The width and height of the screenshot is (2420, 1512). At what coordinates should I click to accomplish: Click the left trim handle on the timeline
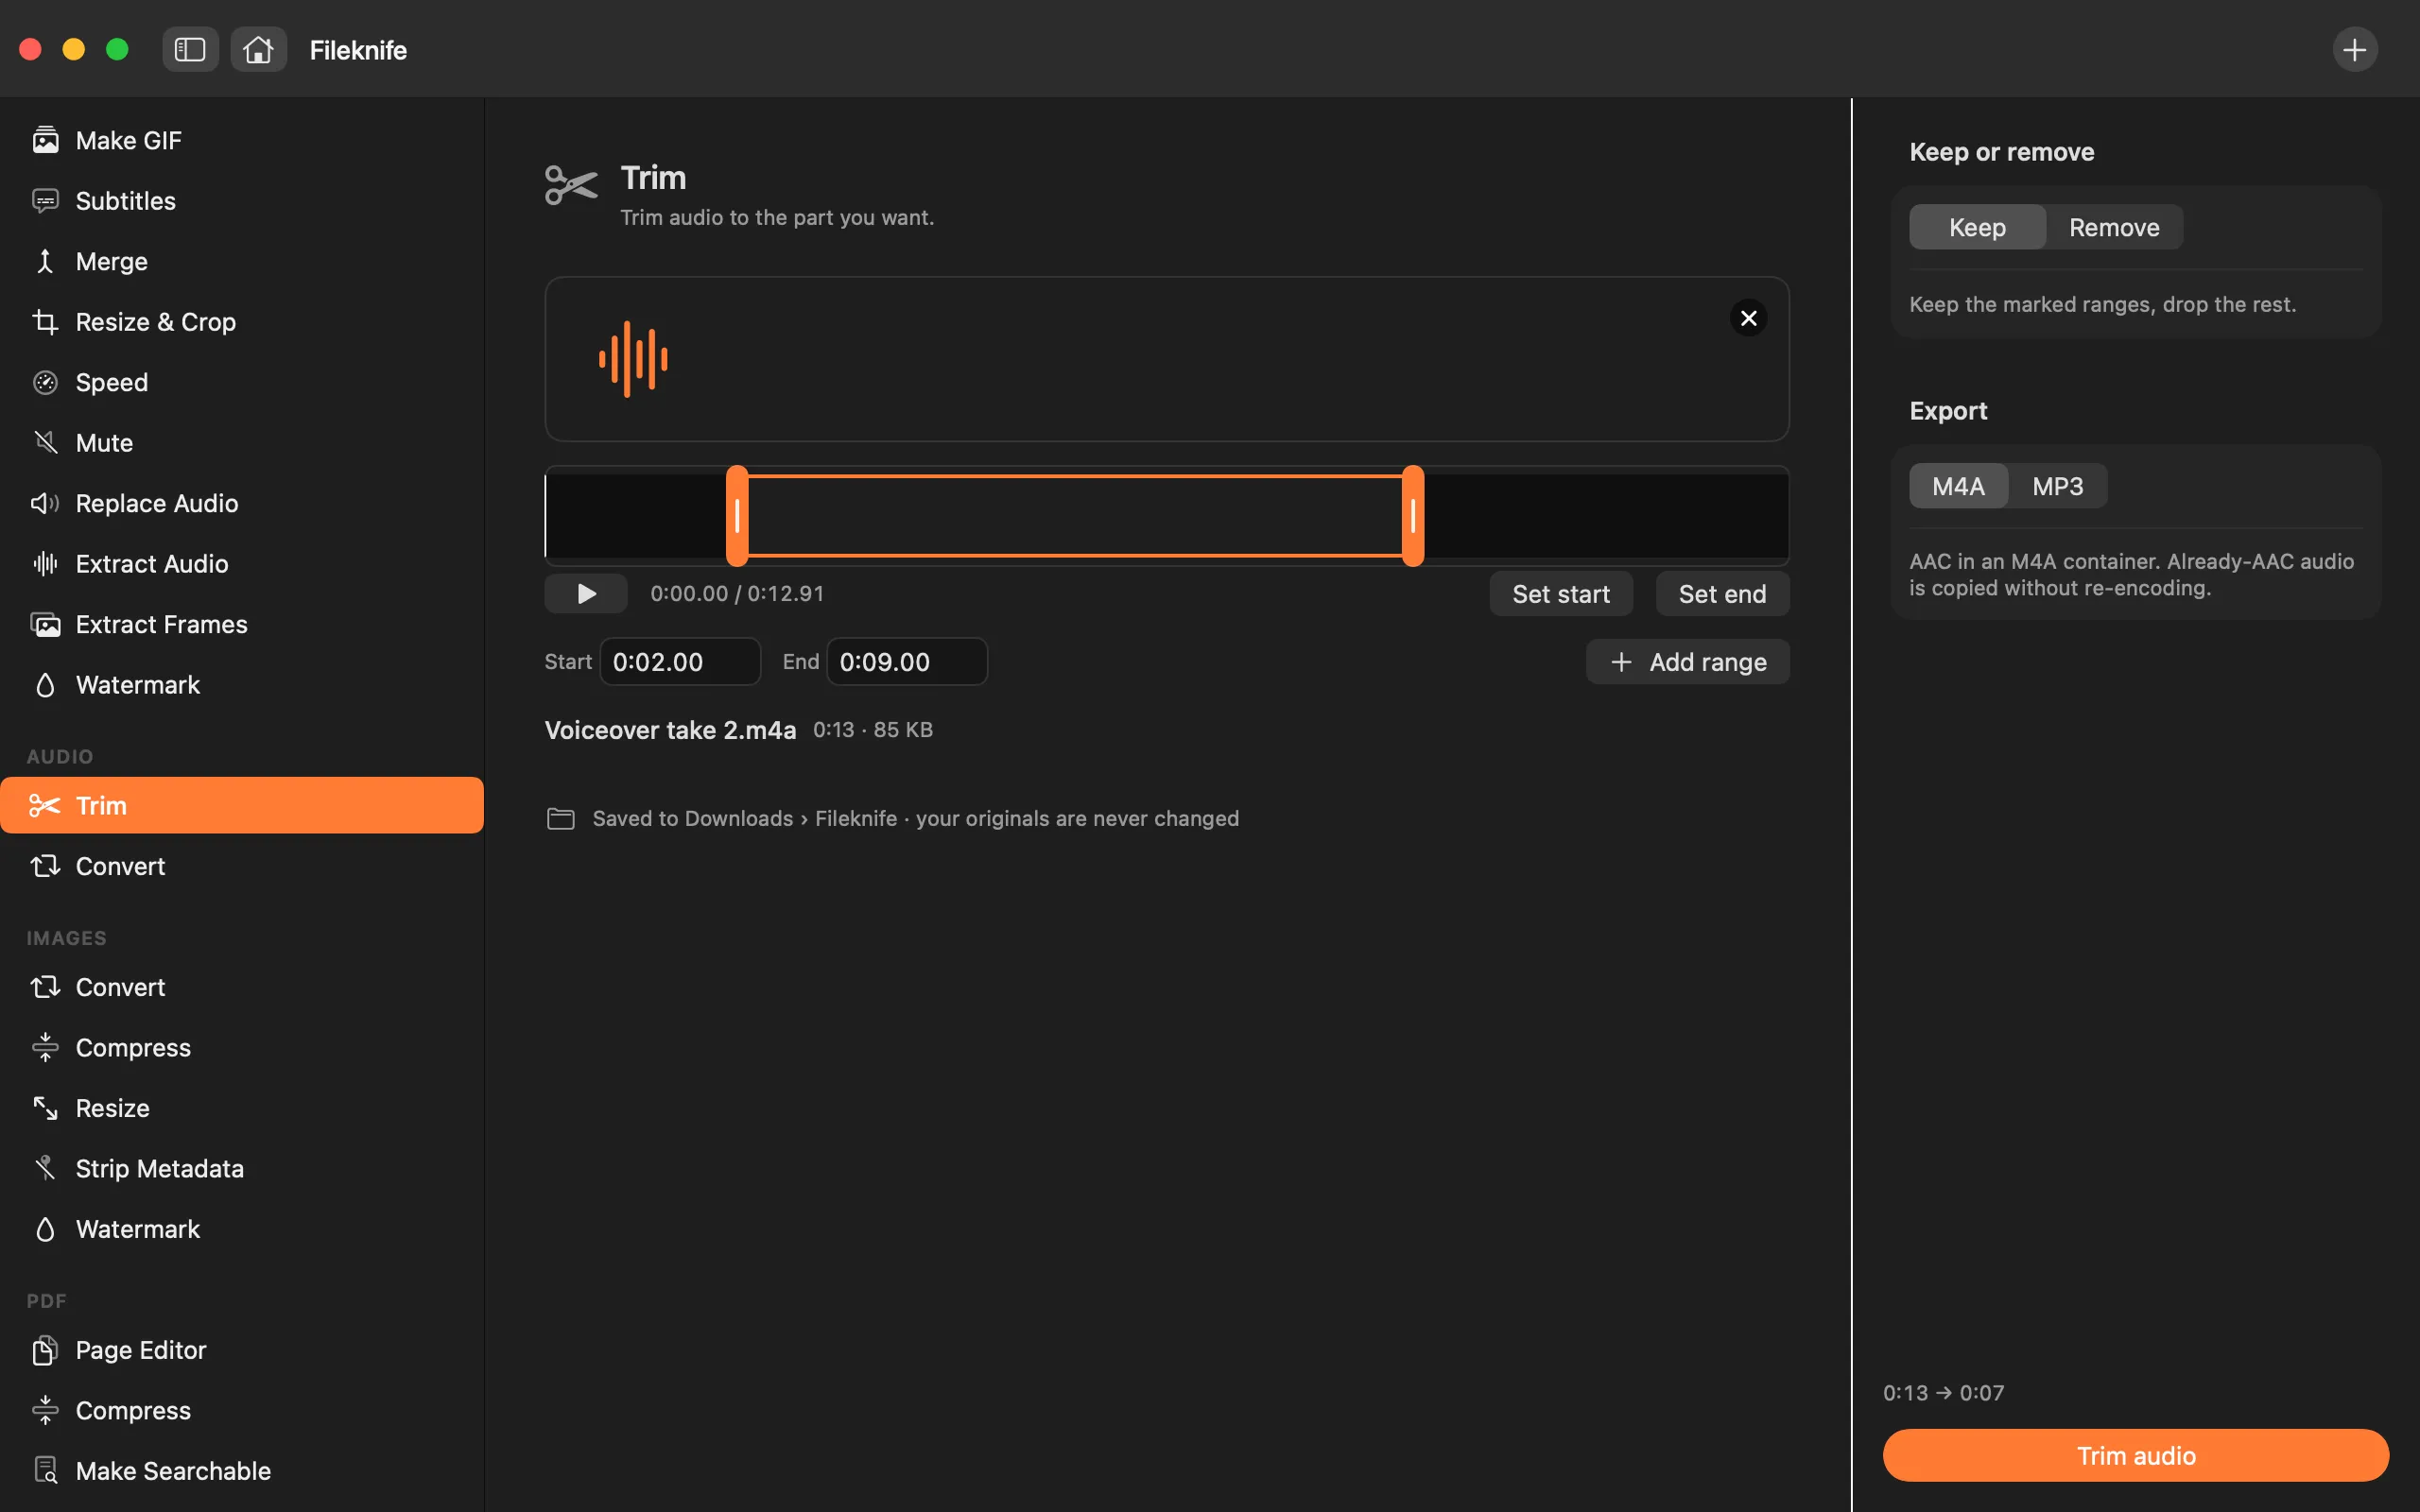tap(737, 516)
